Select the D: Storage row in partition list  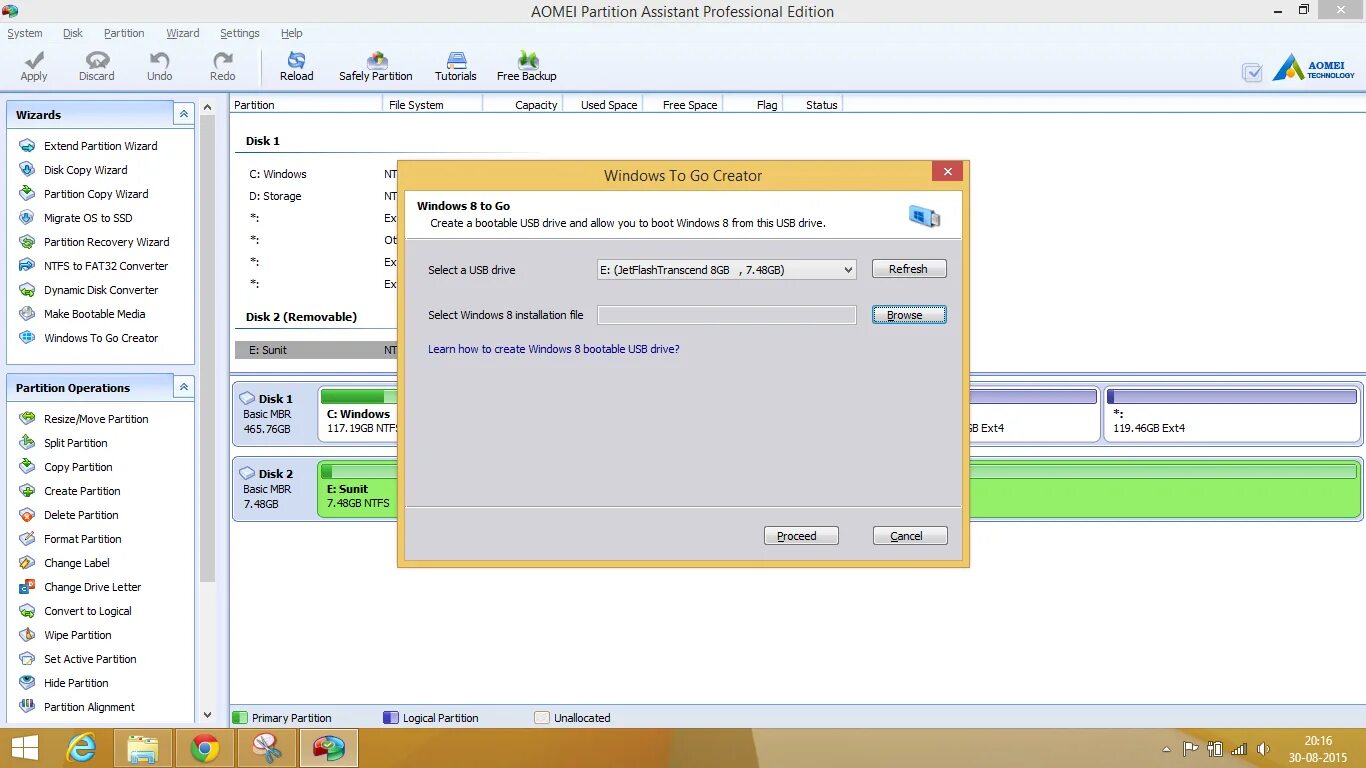pos(315,196)
